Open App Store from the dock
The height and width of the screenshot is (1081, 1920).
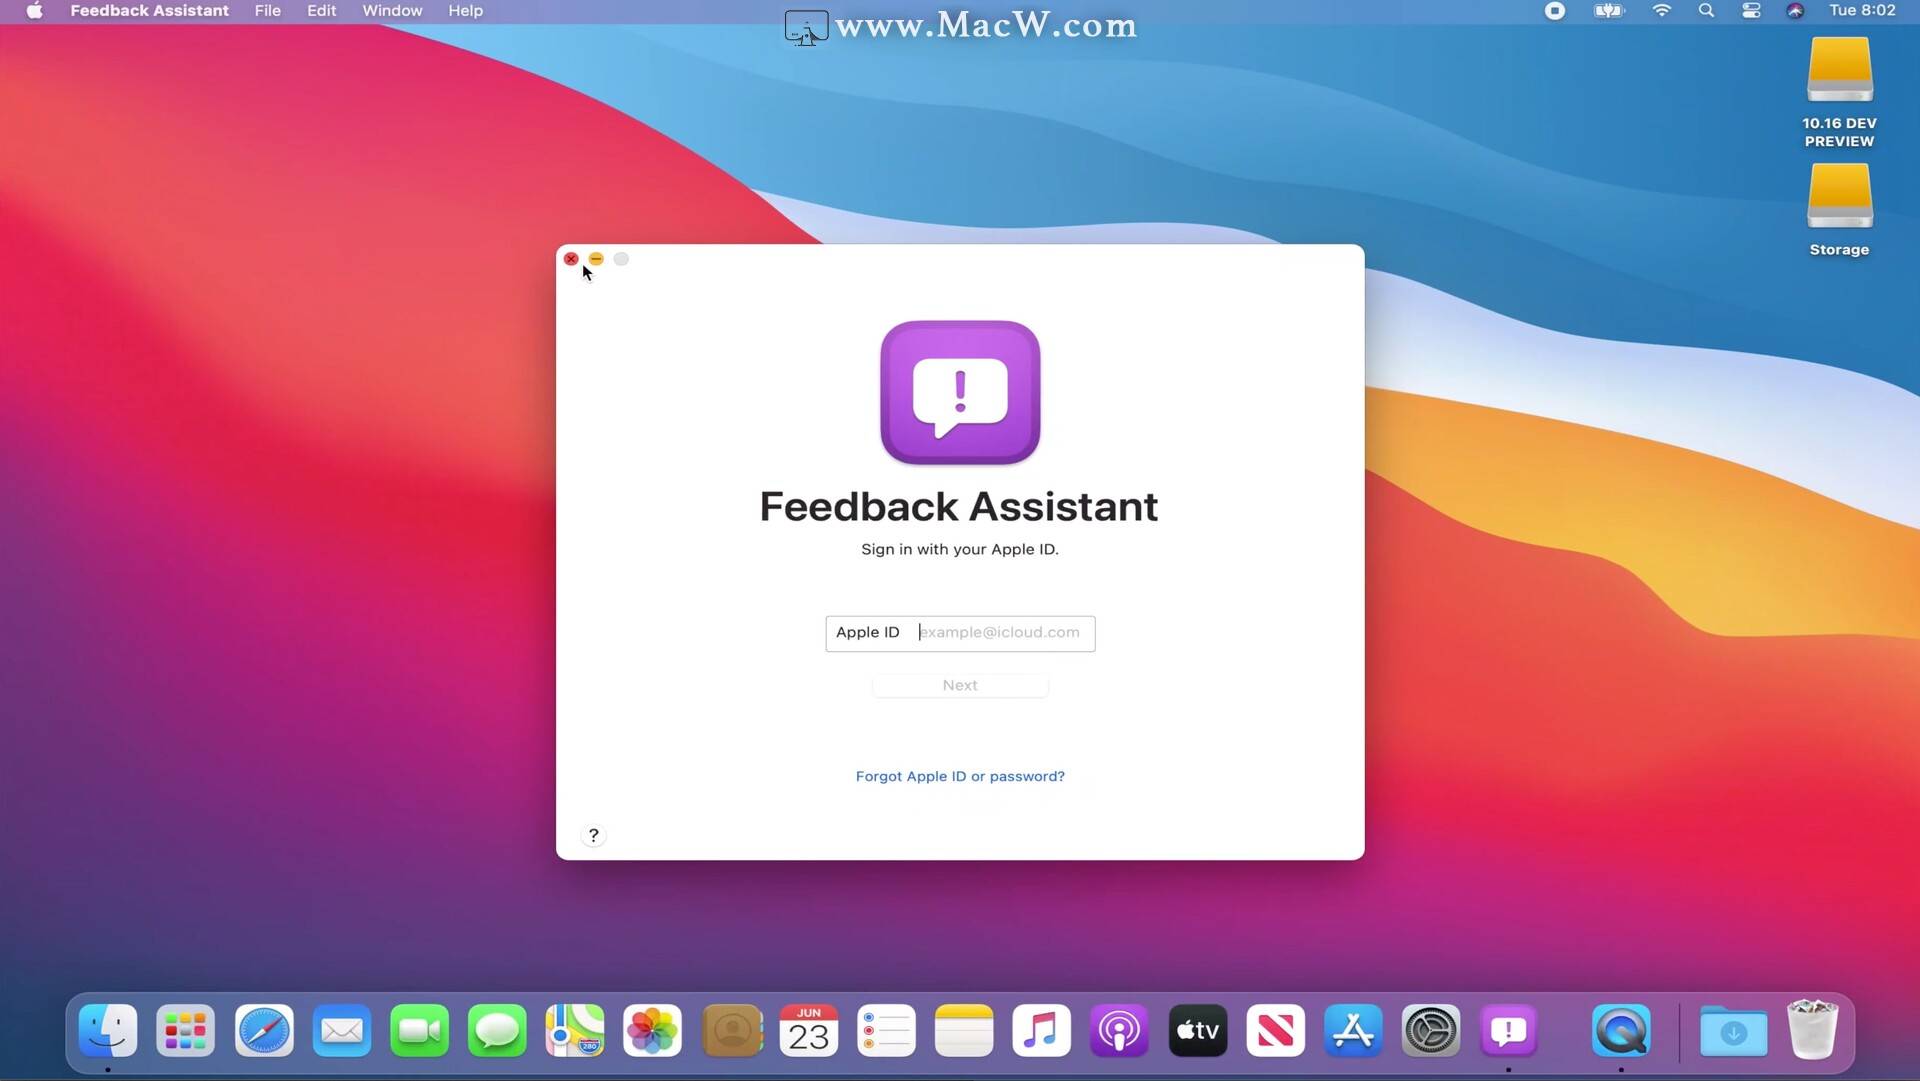tap(1354, 1031)
